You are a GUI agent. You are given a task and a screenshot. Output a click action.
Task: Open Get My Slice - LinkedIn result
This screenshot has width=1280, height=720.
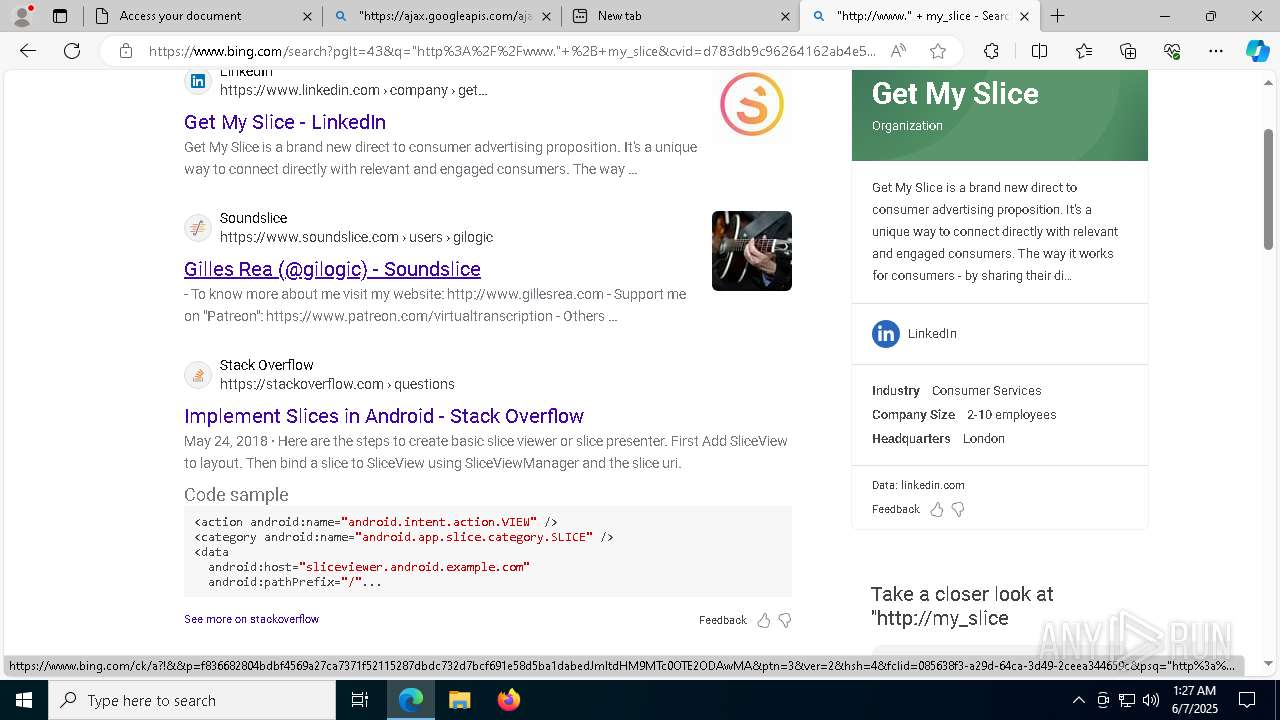285,122
